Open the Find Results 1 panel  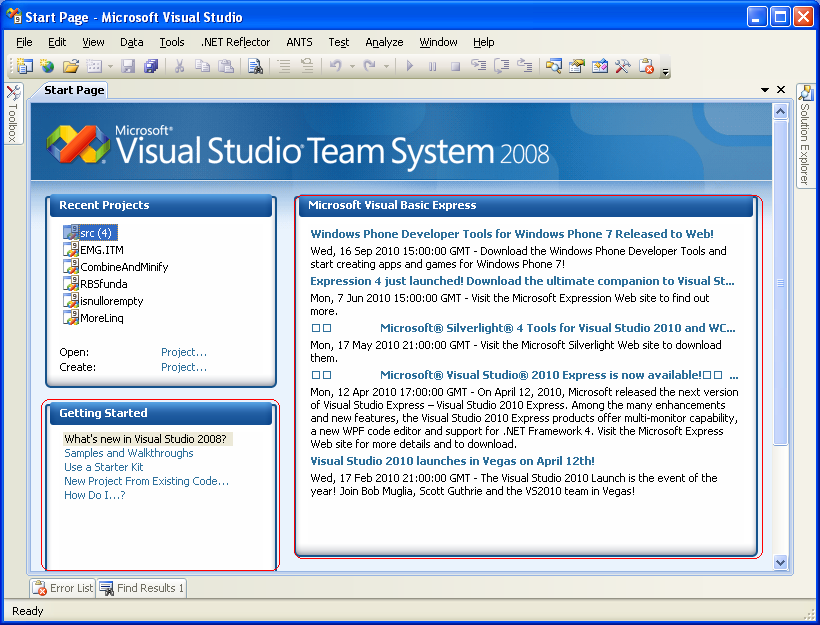click(142, 588)
